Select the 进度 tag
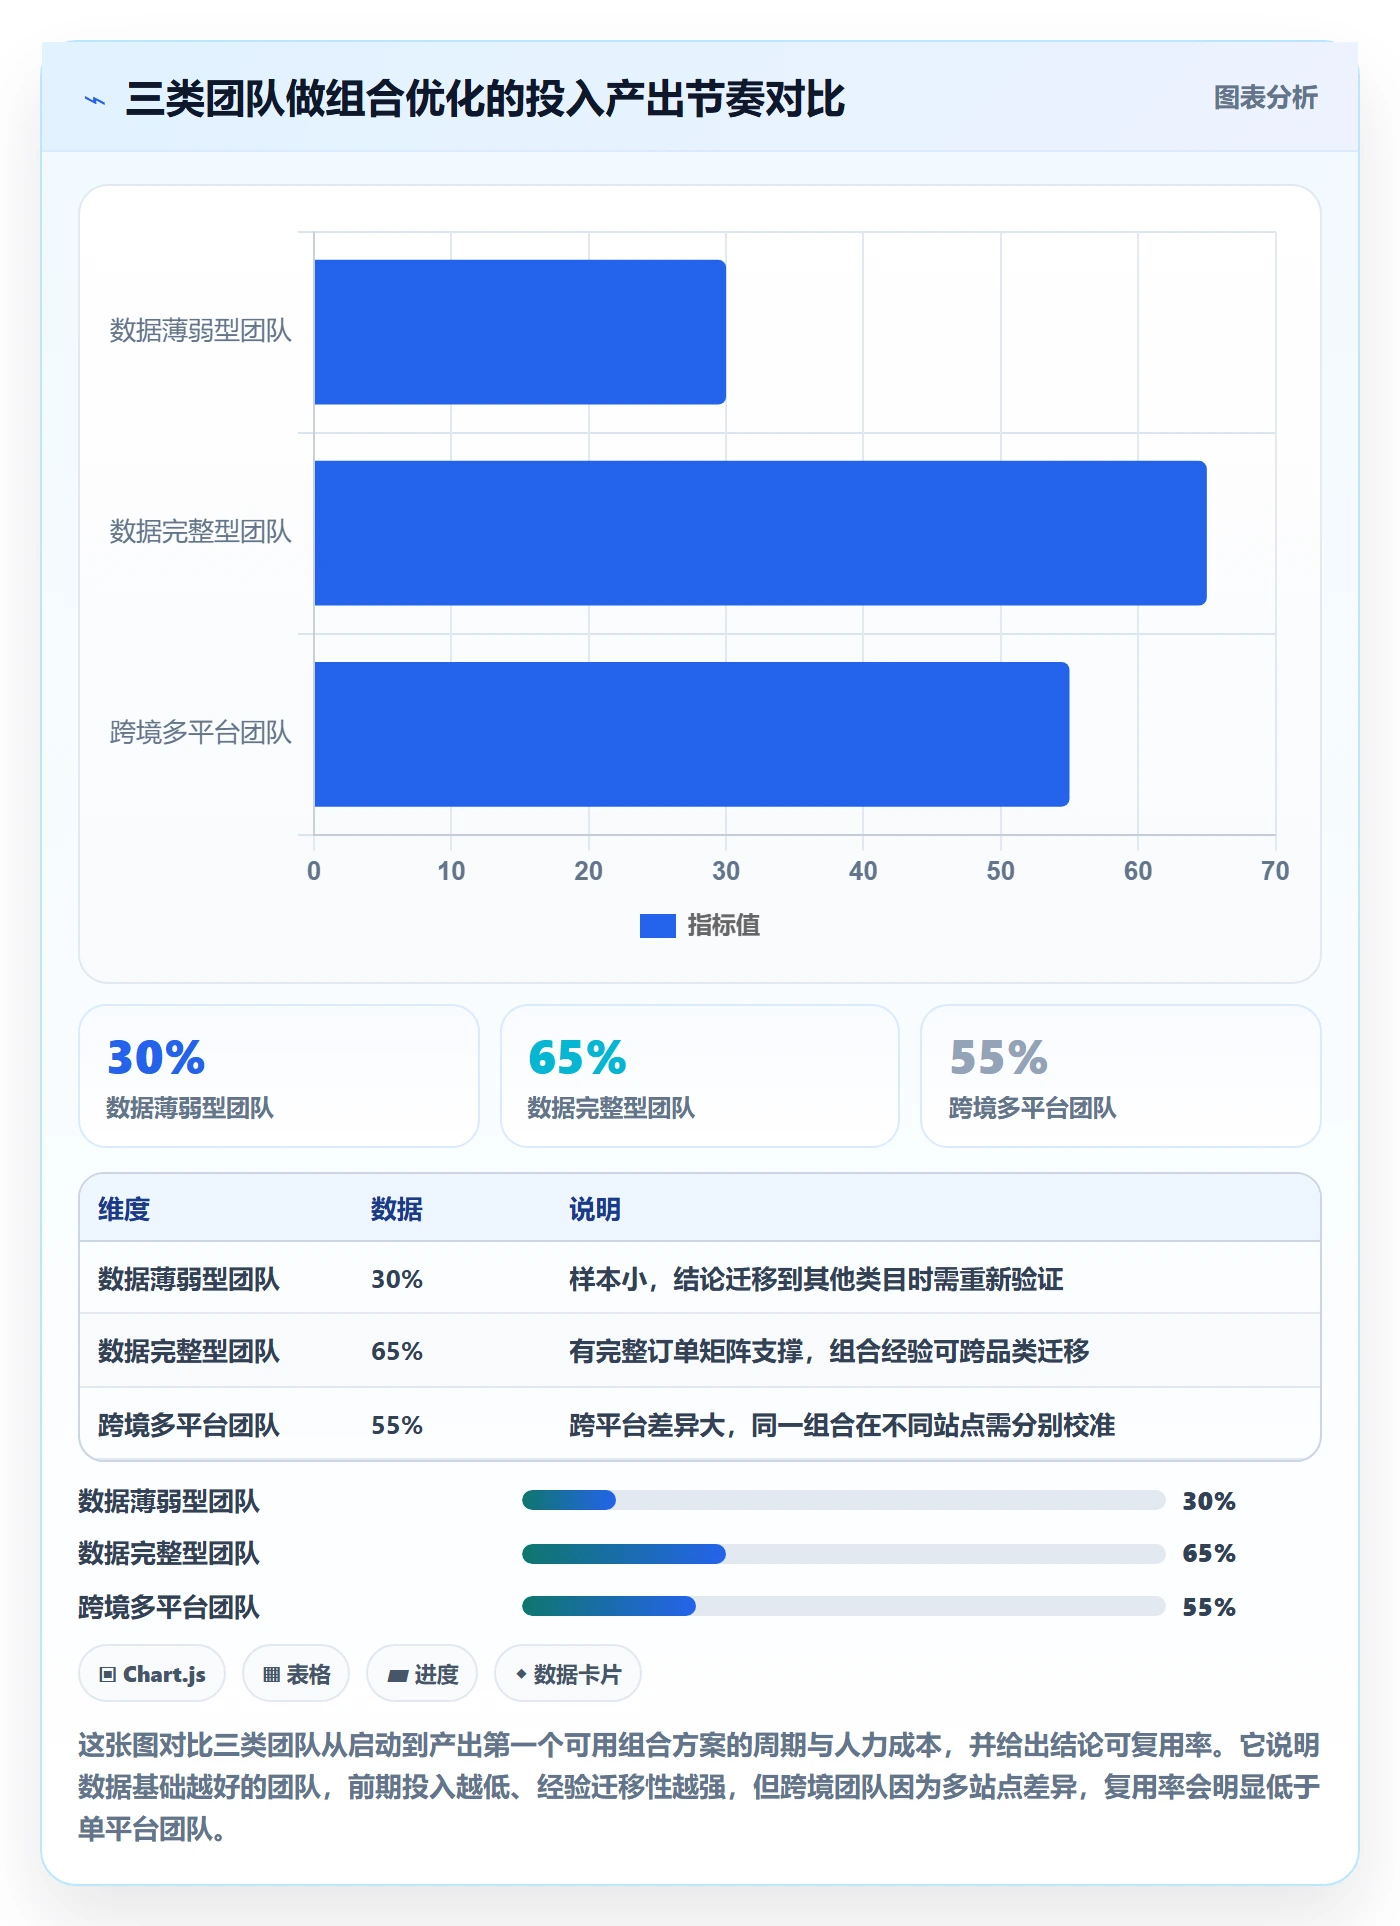This screenshot has height=1926, width=1400. pos(422,1674)
